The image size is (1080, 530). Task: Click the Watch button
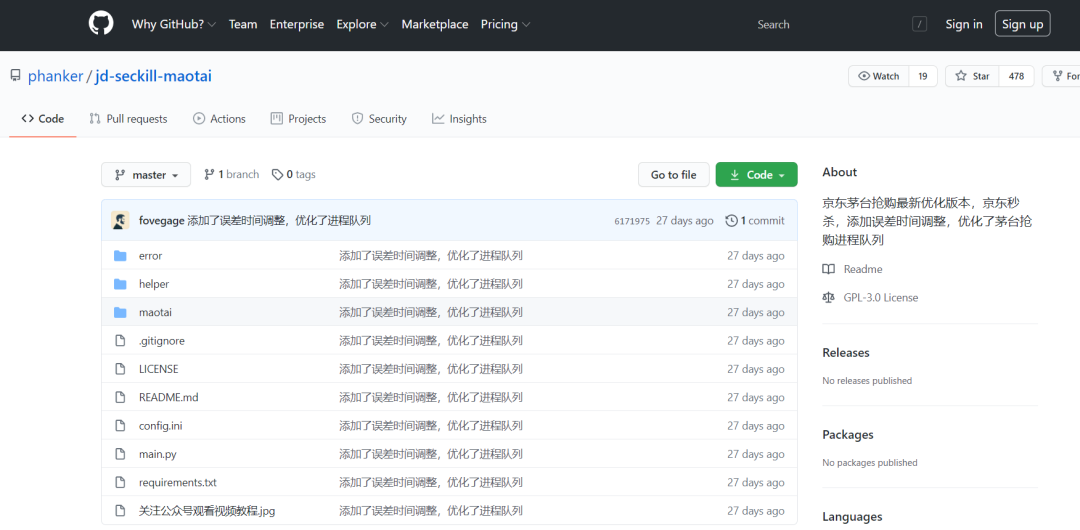(x=879, y=77)
